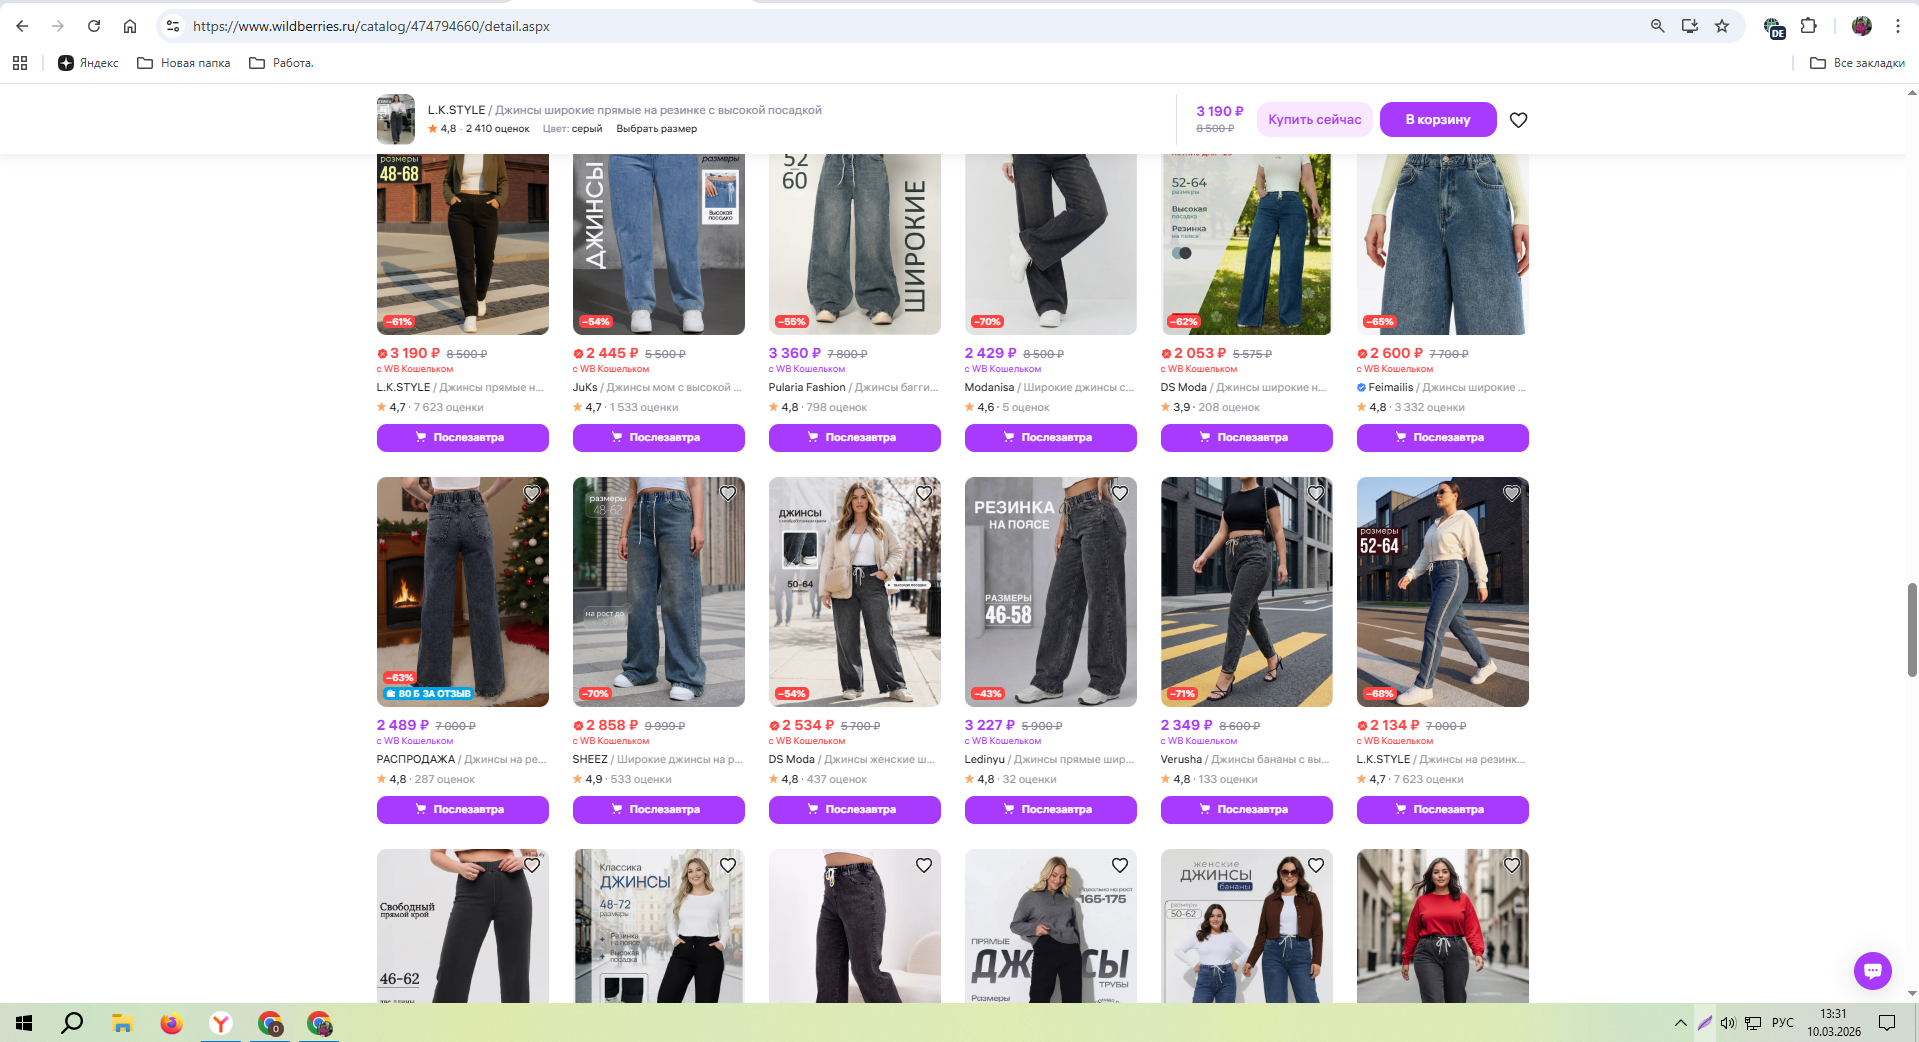
Task: Click 'Купить сейчас' button
Action: click(x=1315, y=120)
